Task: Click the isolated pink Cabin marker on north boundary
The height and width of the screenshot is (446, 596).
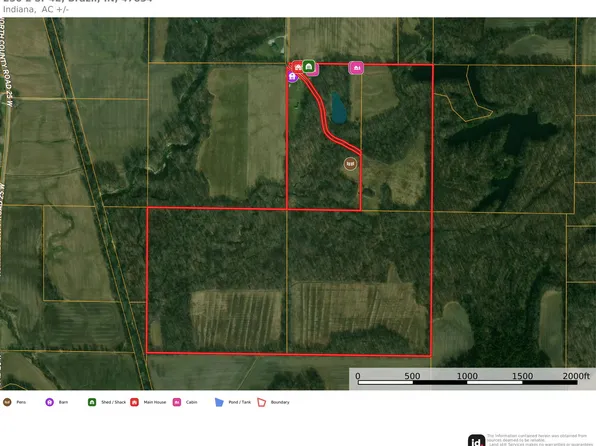Action: pos(356,68)
